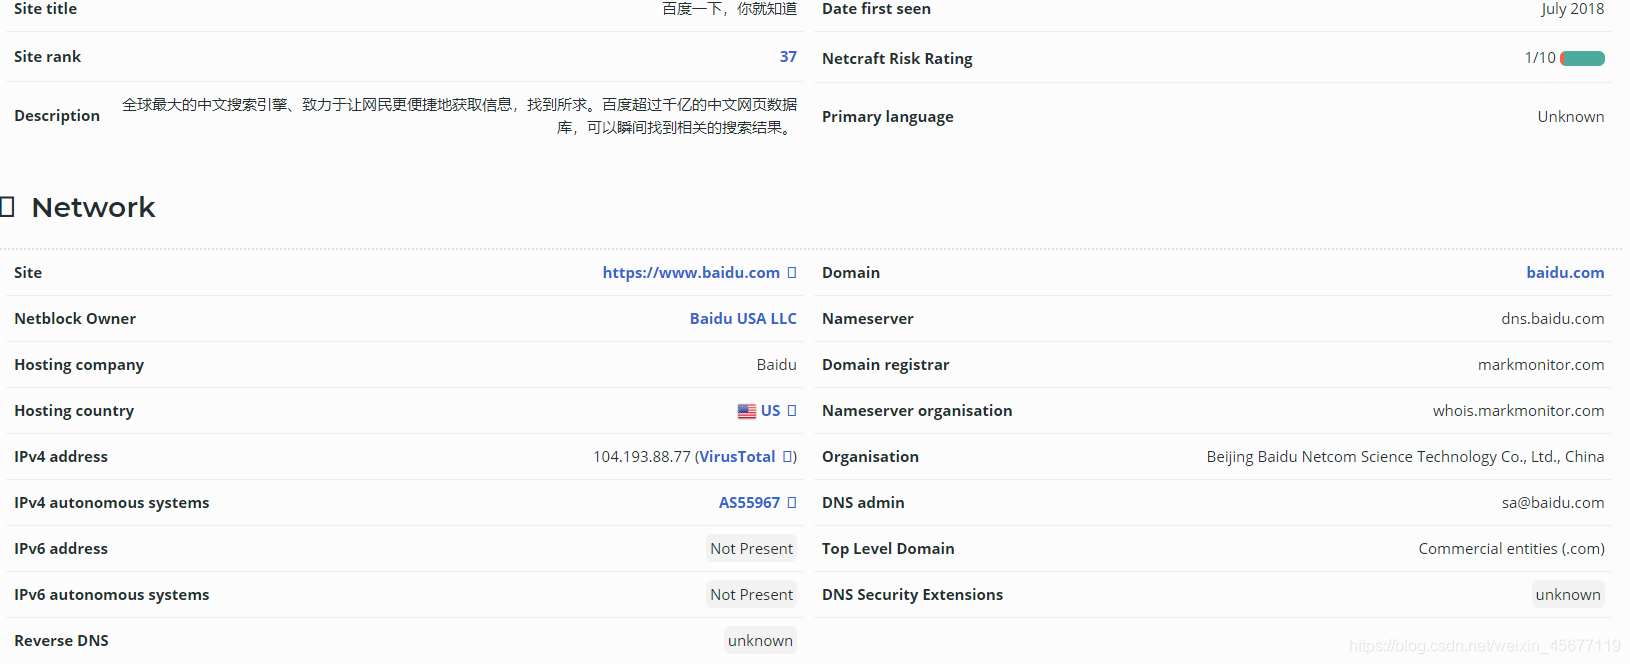Click the Date first seen label
Image resolution: width=1630 pixels, height=664 pixels.
coord(876,9)
